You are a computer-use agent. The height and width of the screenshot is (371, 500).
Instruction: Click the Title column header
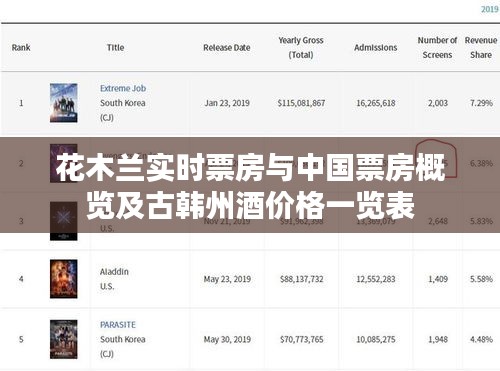[115, 48]
